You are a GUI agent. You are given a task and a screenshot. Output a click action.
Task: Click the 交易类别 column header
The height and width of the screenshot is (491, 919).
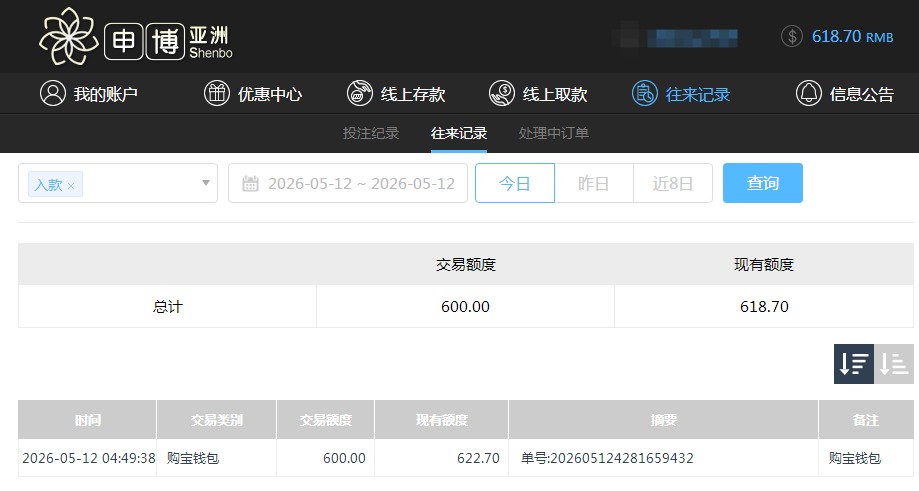click(x=216, y=420)
